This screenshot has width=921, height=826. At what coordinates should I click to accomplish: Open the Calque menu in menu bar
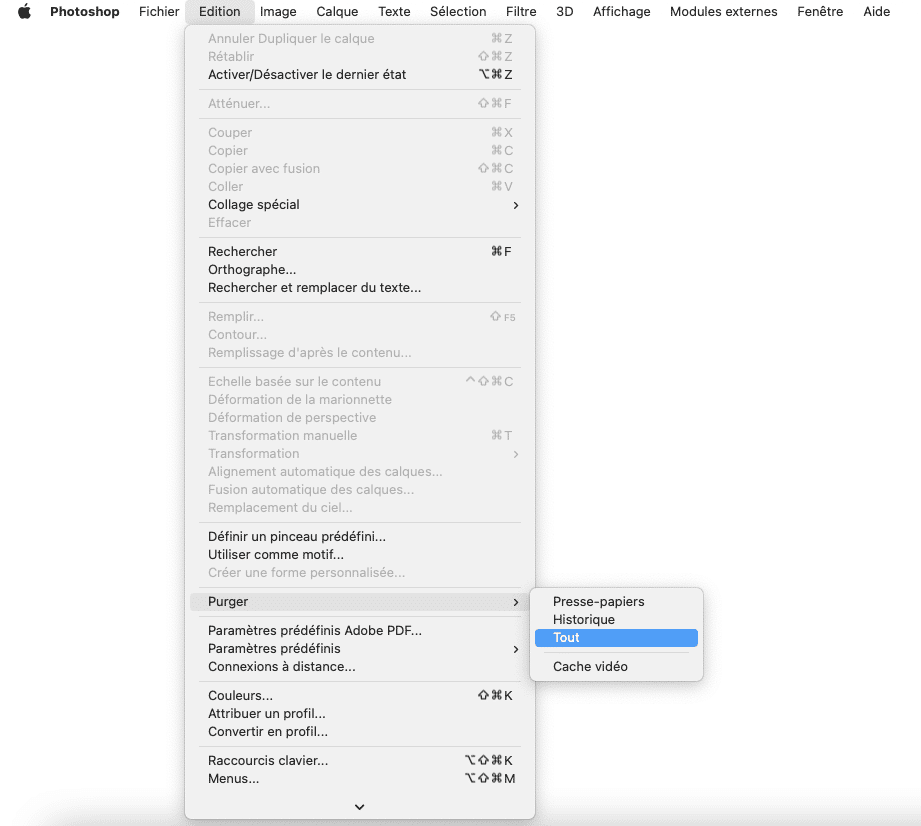coord(337,12)
